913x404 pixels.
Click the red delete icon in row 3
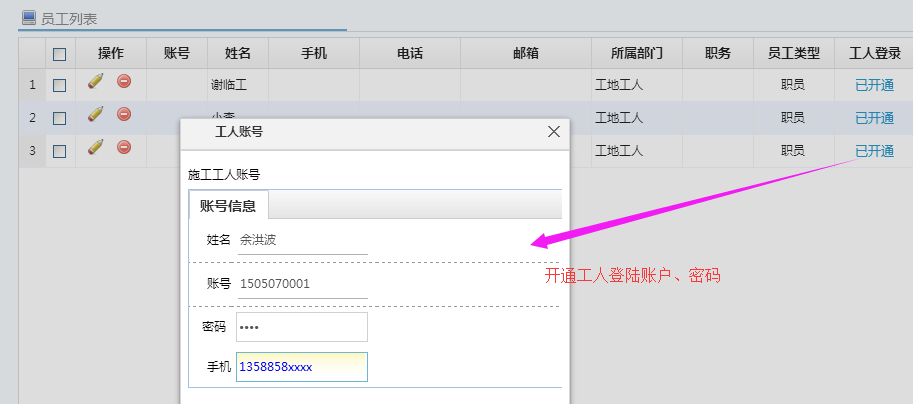[124, 148]
